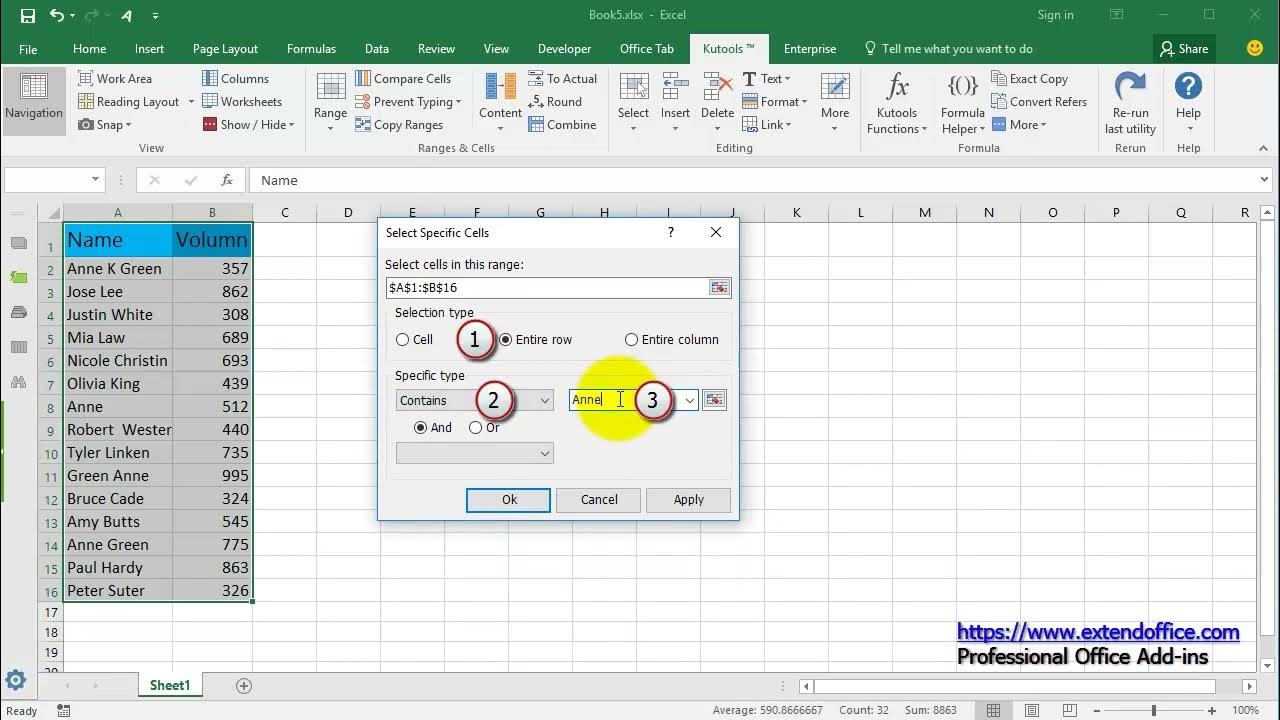The image size is (1280, 720).
Task: Switch to the Home tab
Action: tap(89, 48)
